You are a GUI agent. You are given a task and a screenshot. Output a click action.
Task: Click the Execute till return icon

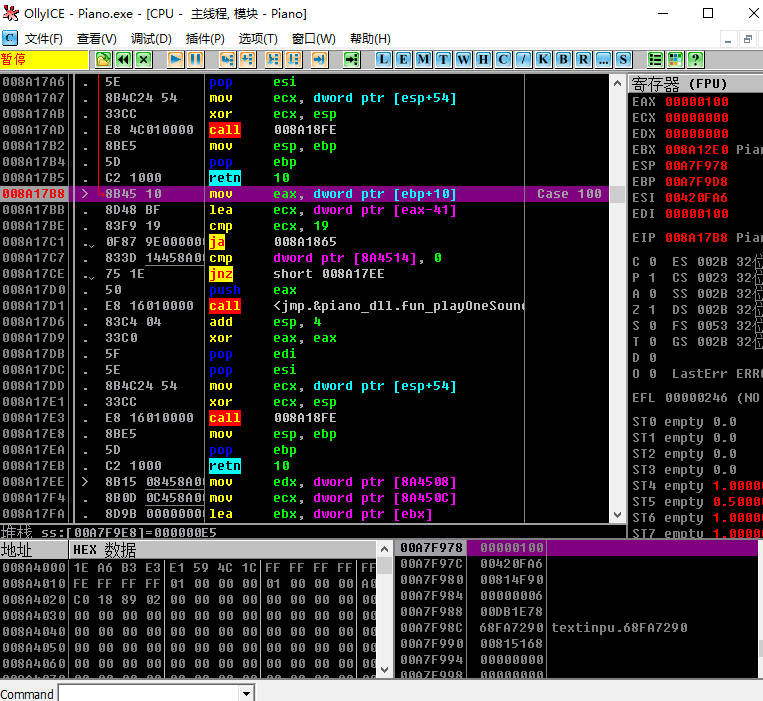click(x=319, y=60)
